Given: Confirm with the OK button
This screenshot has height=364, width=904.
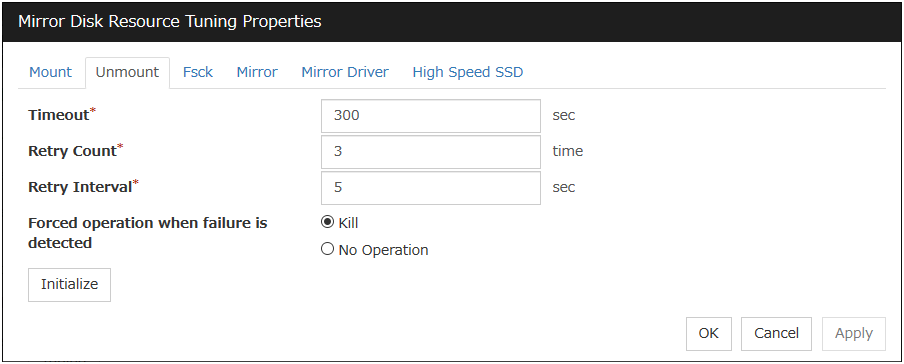Looking at the screenshot, I should point(709,333).
